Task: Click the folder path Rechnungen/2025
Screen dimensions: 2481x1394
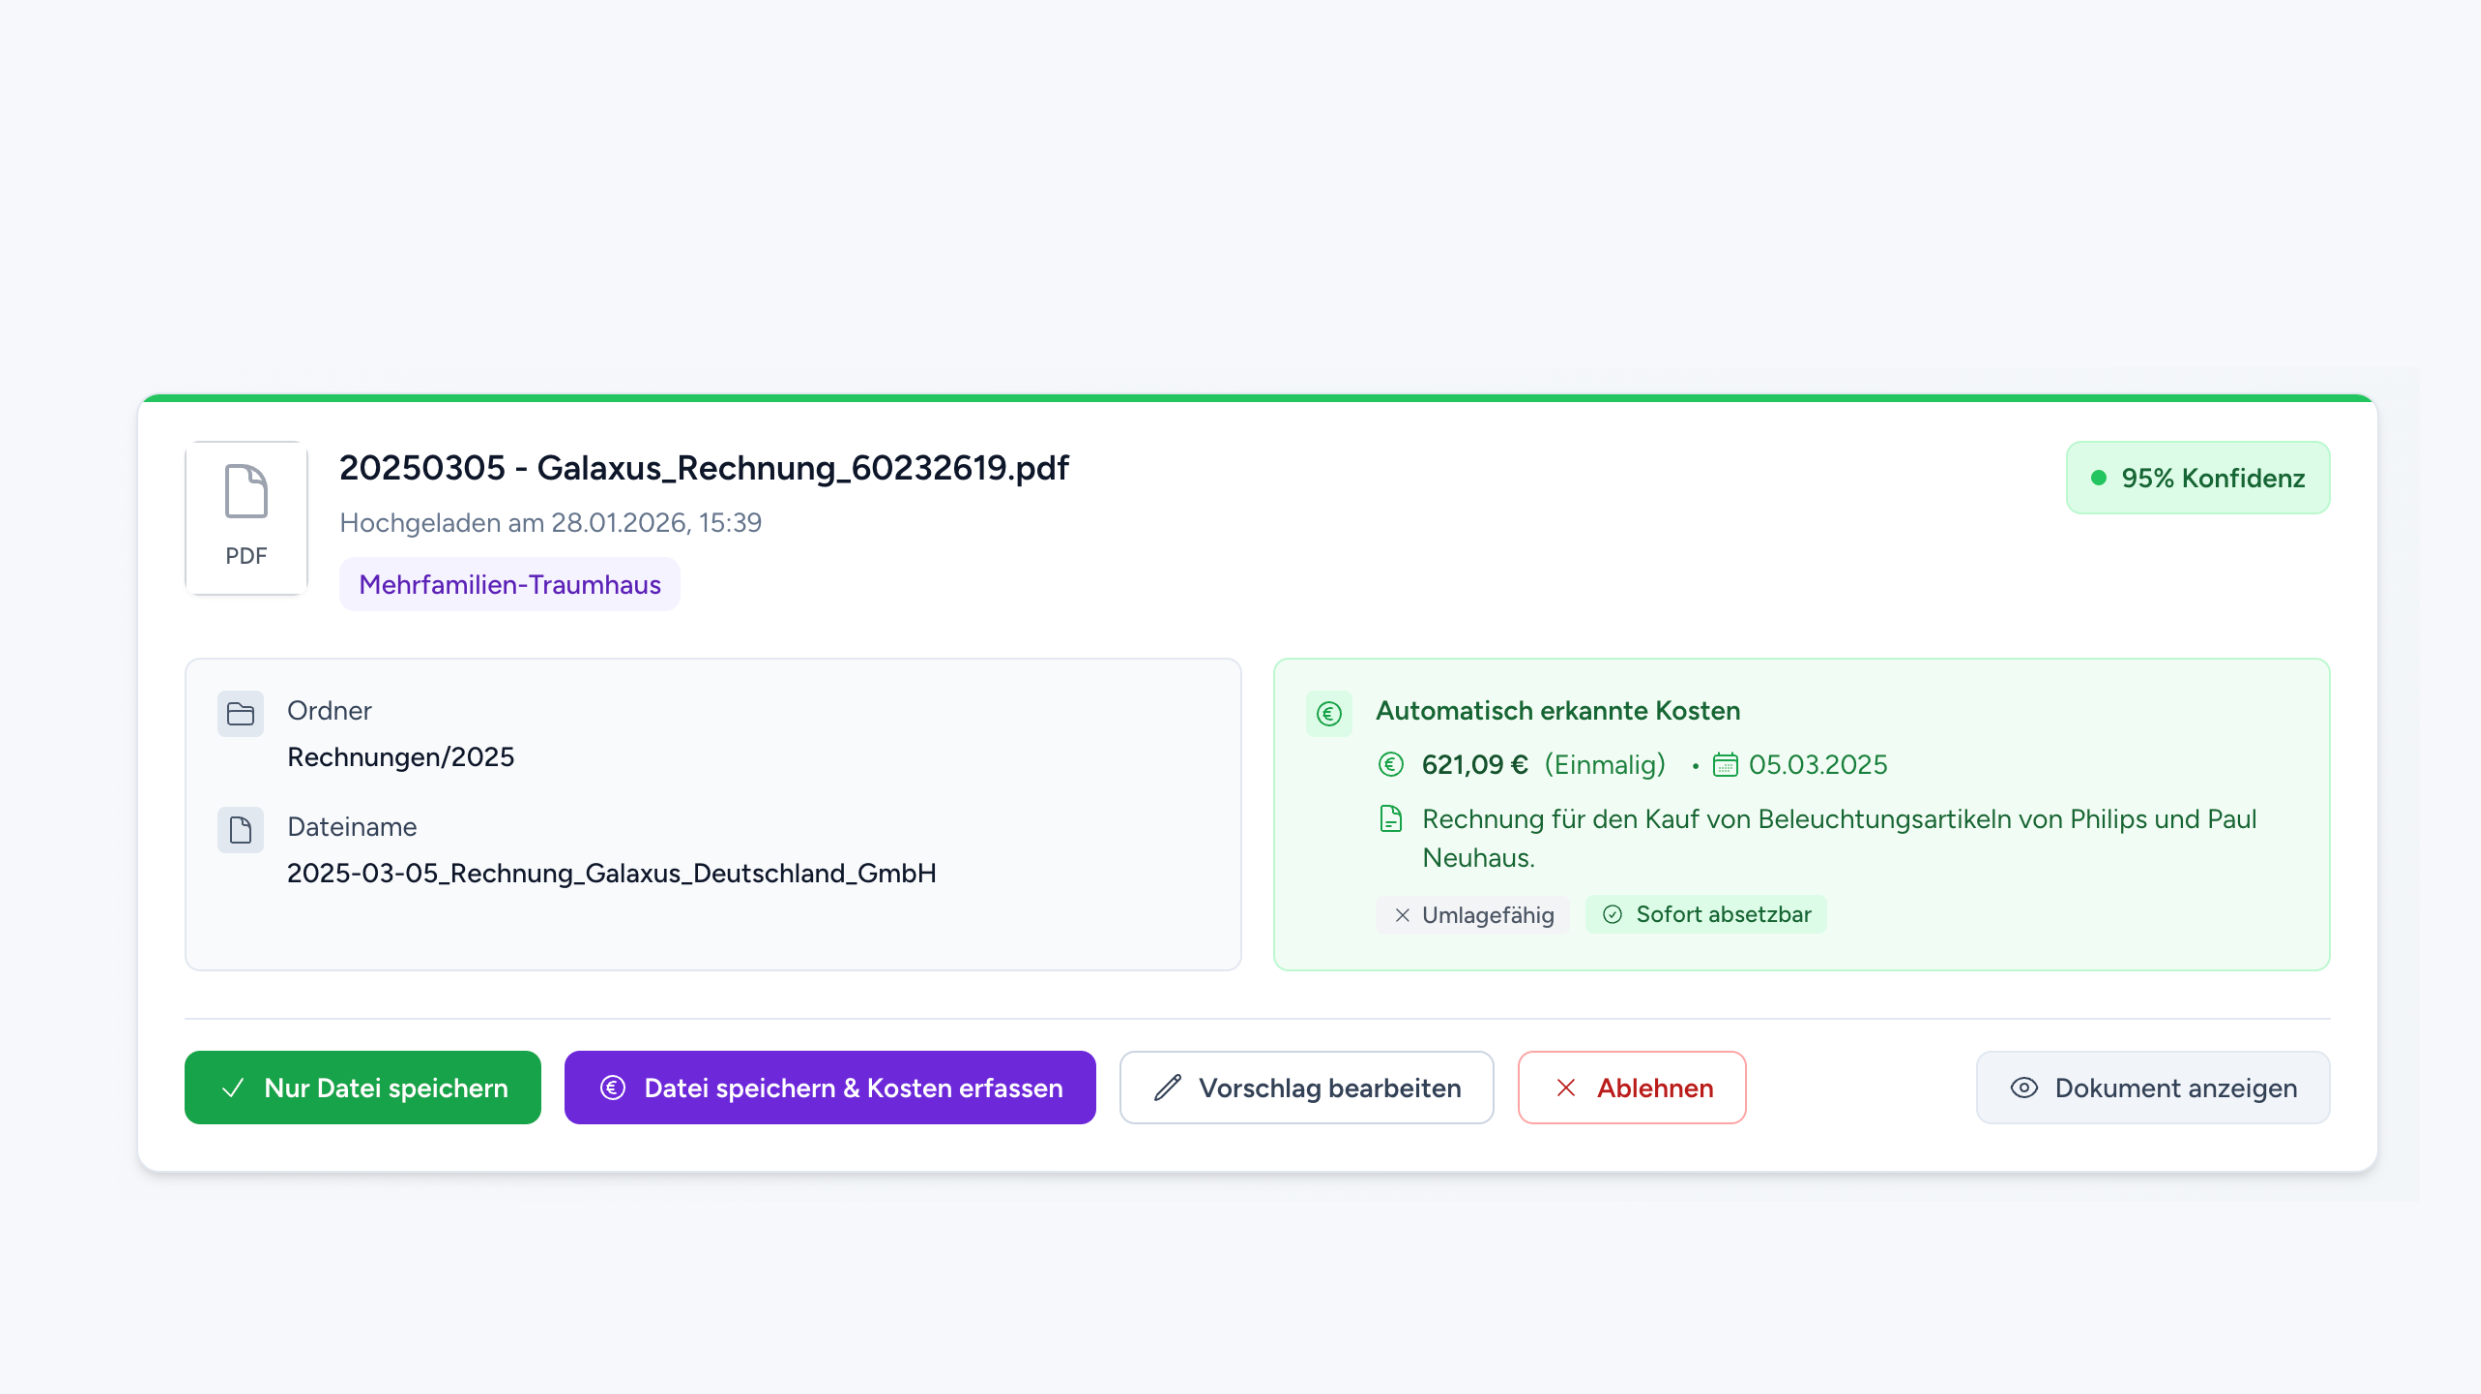Action: (400, 757)
